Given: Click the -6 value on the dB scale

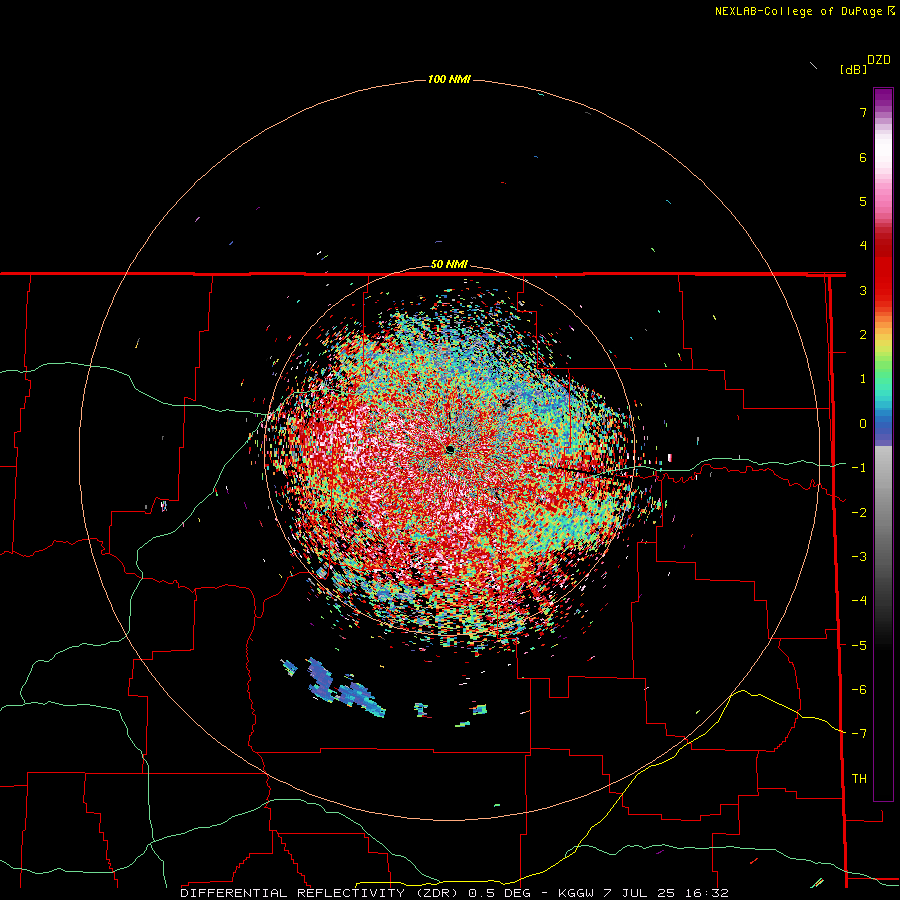Looking at the screenshot, I should click(x=859, y=690).
